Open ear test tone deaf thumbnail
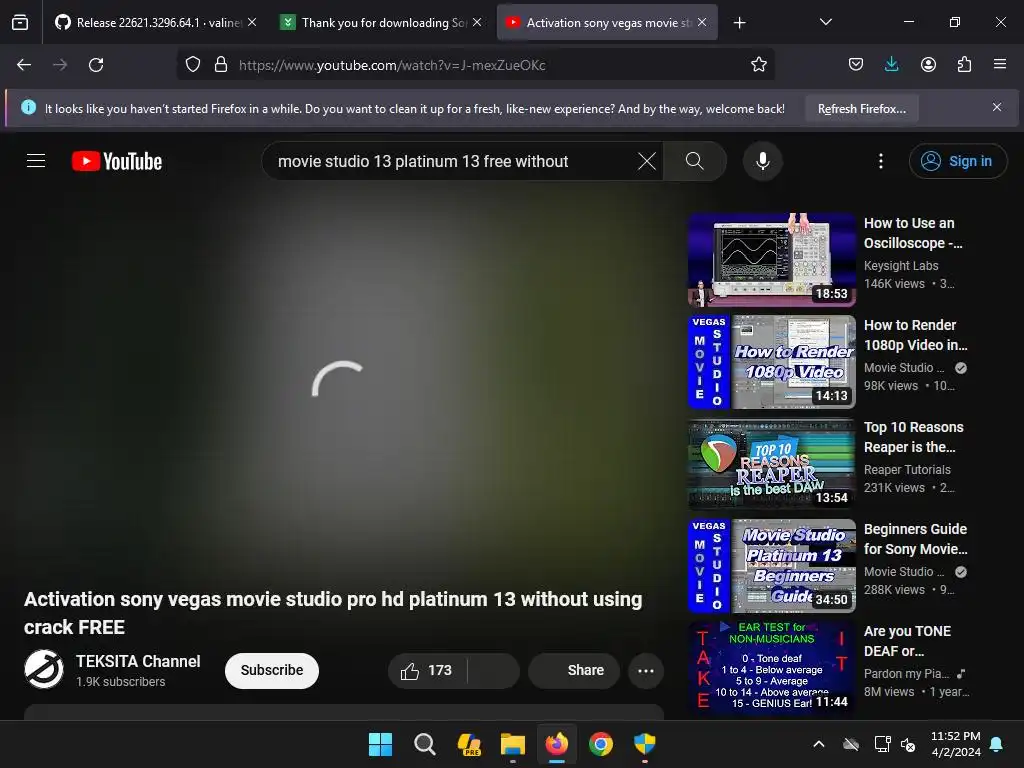Screen dimensions: 1024x768 pos(772,667)
